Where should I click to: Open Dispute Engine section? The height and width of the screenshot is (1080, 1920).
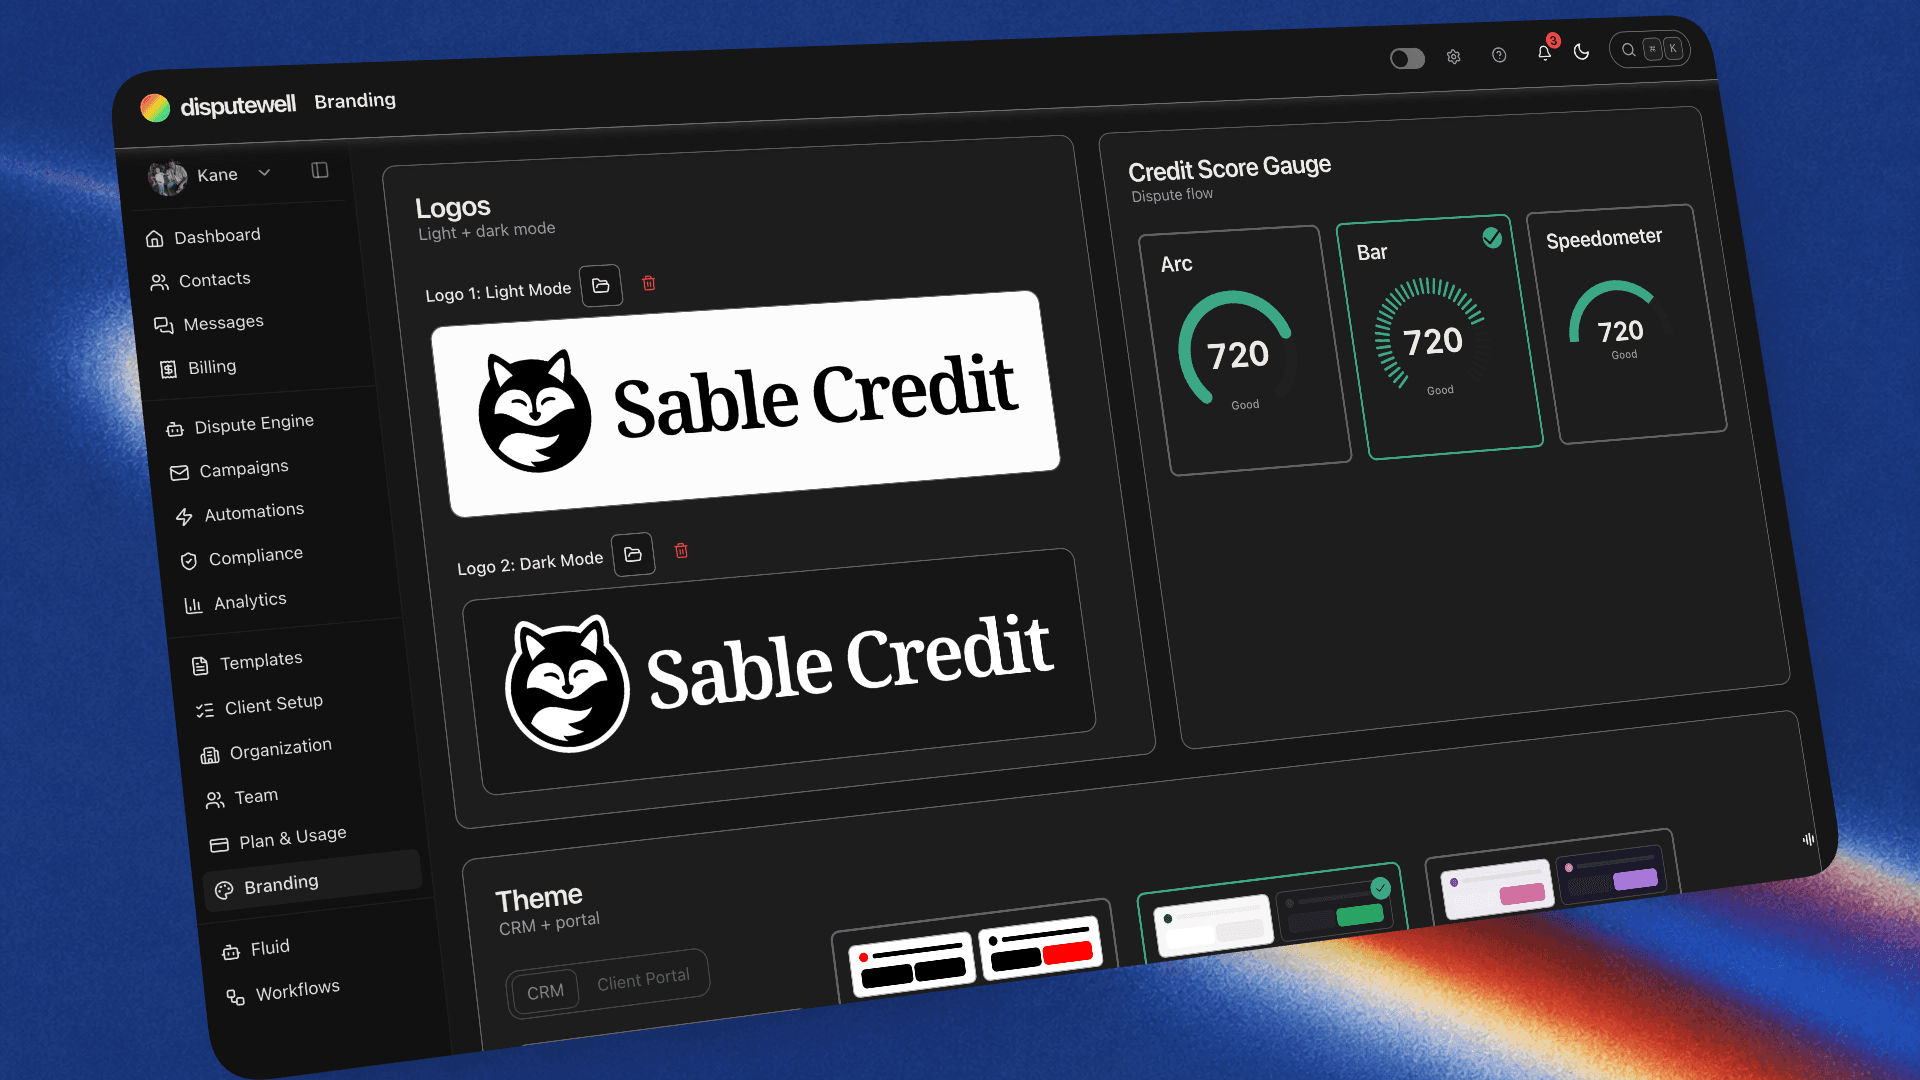[240, 425]
